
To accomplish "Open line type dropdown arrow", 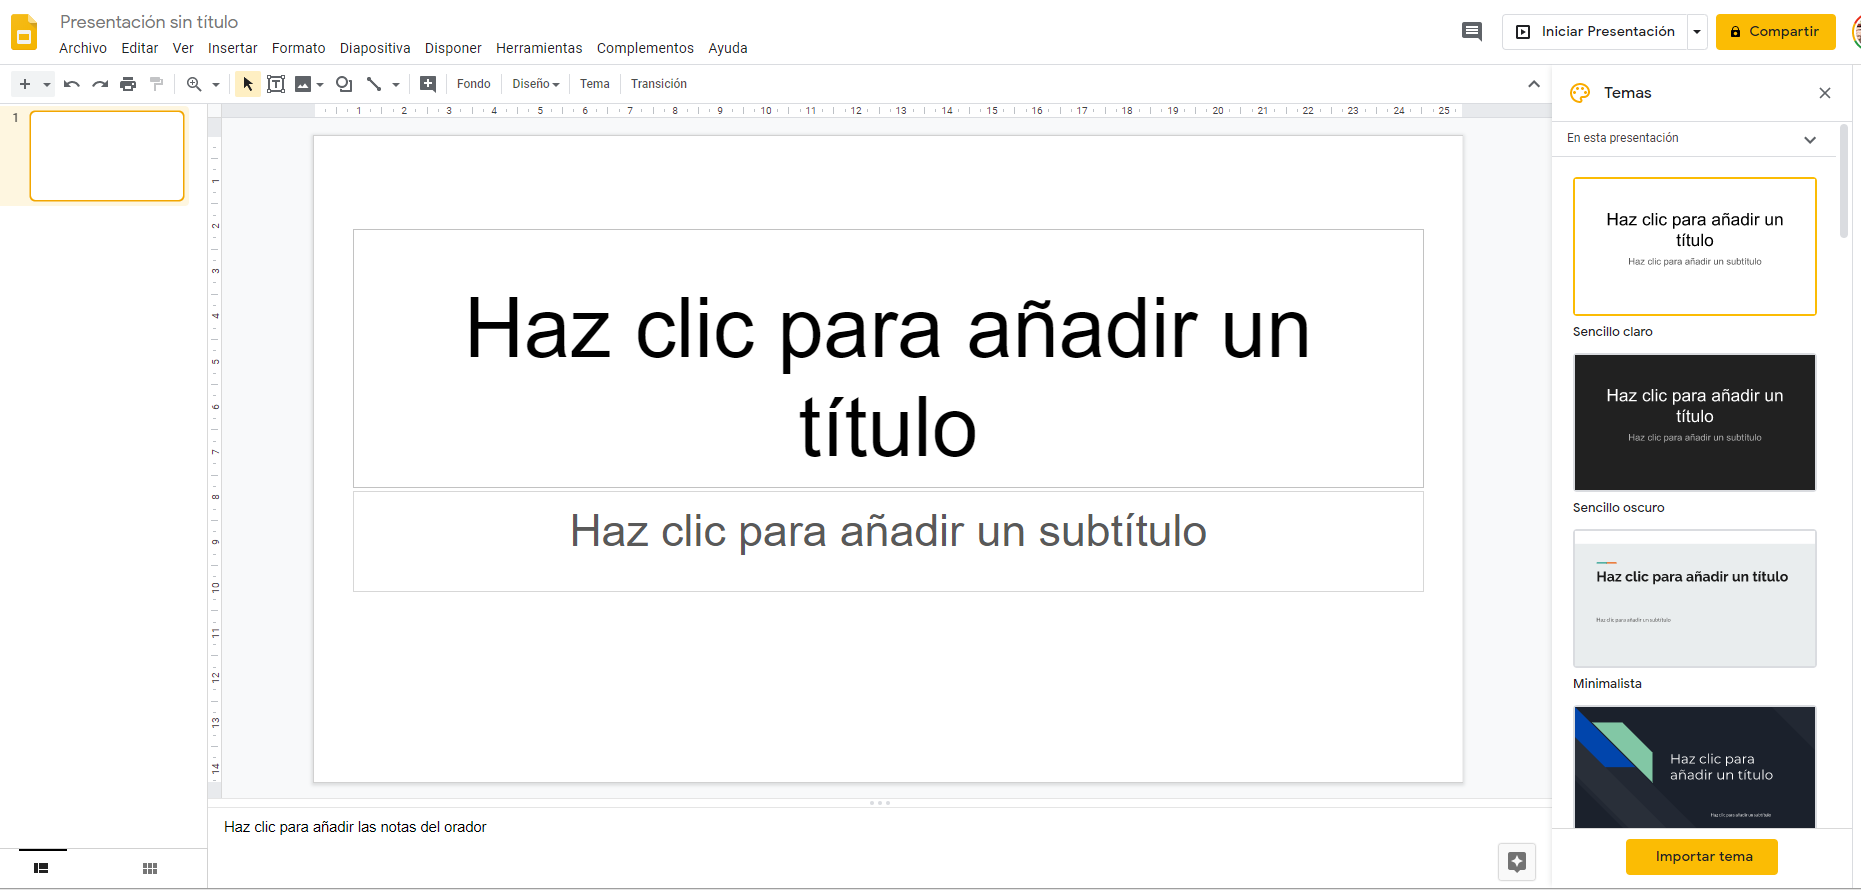I will (x=396, y=84).
